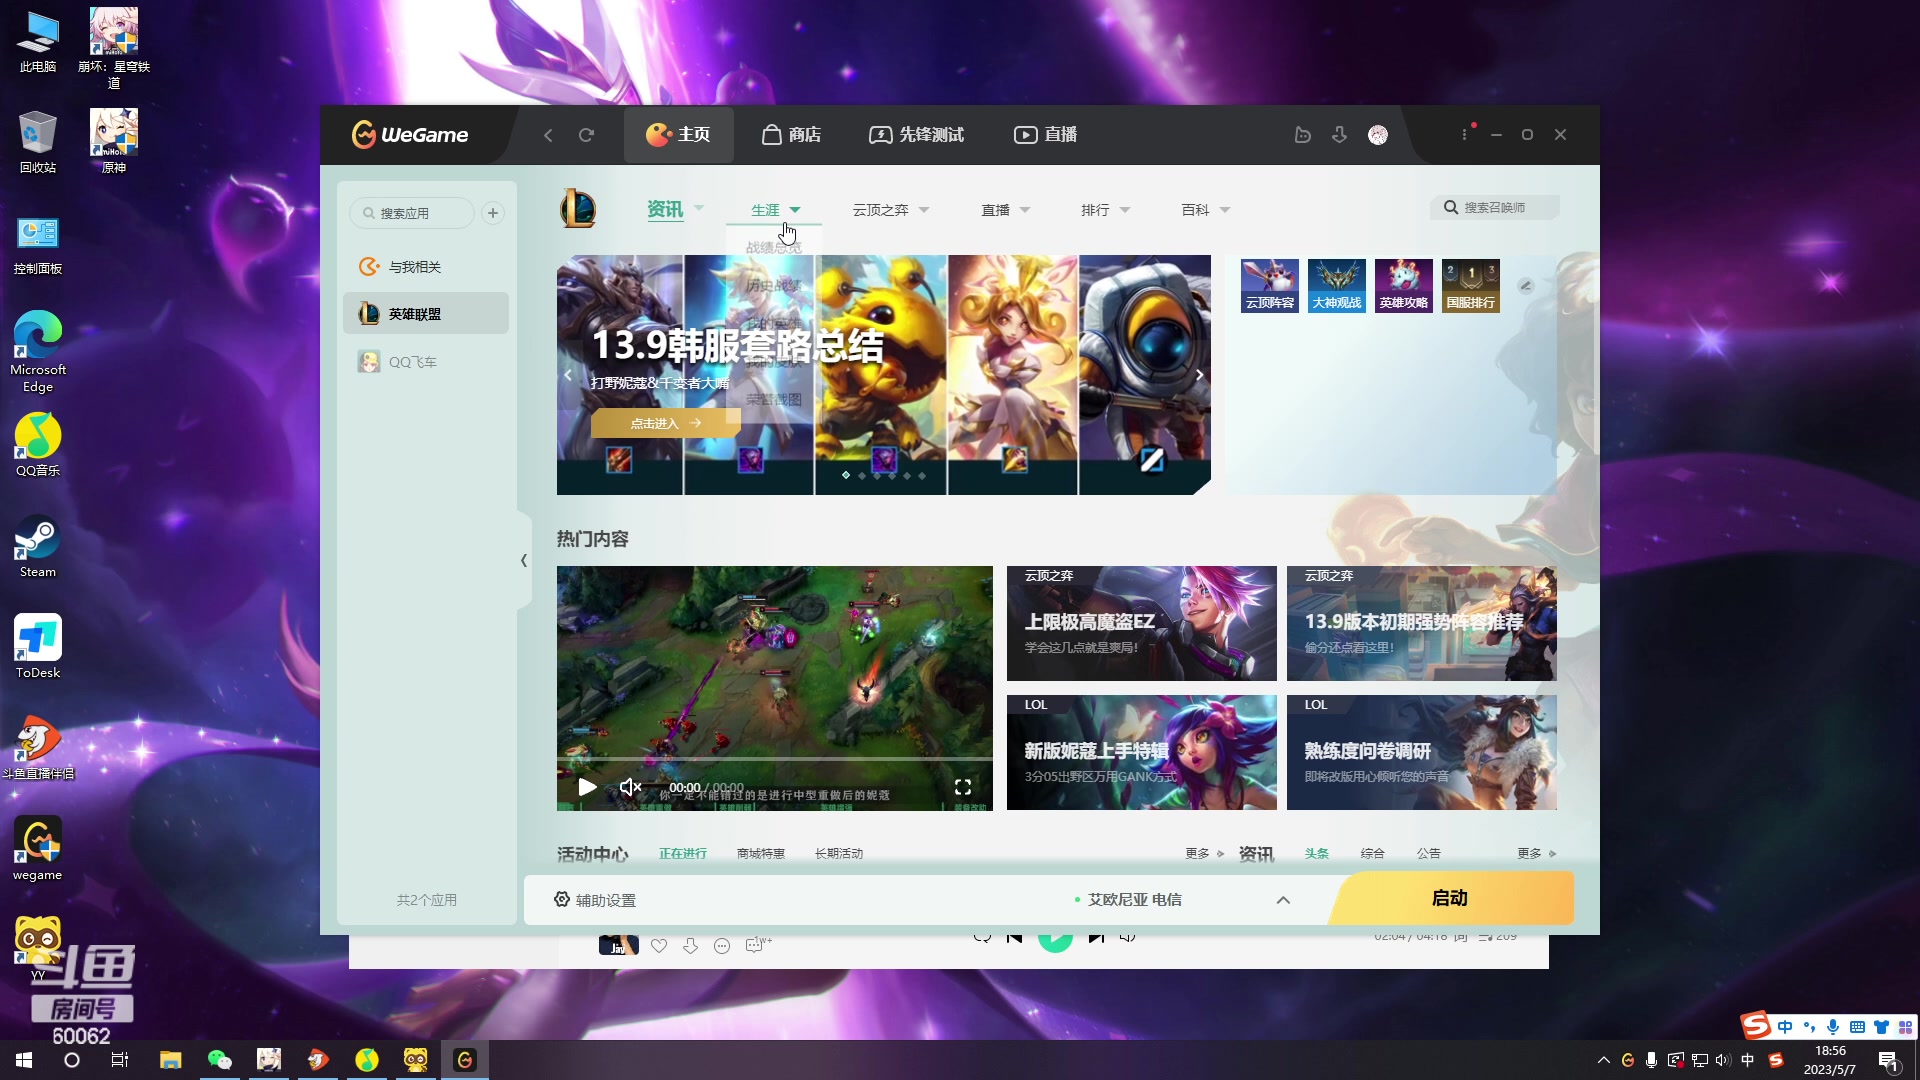Click the 启动 launch button

pyautogui.click(x=1450, y=898)
